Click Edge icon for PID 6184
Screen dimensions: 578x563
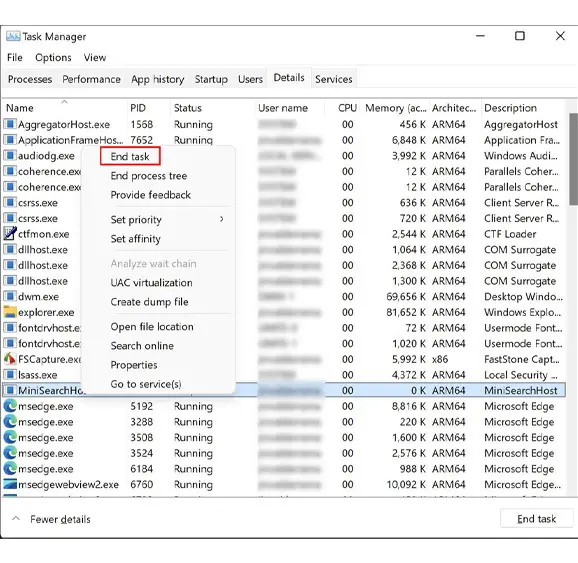[10, 469]
